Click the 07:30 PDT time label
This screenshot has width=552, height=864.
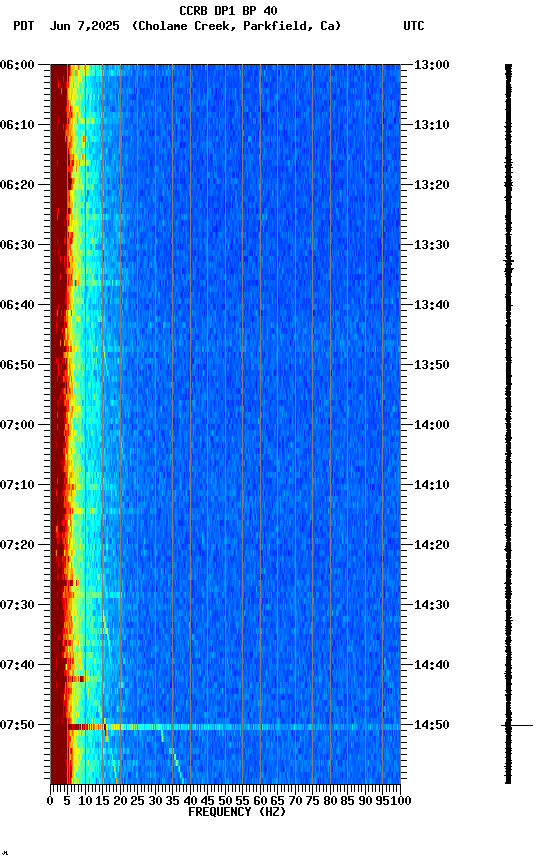[17, 605]
